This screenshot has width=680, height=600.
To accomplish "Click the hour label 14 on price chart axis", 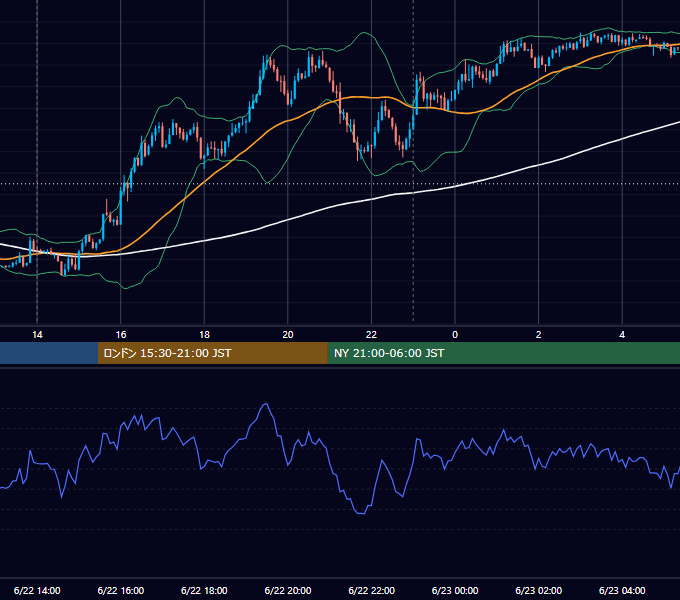I will point(37,335).
